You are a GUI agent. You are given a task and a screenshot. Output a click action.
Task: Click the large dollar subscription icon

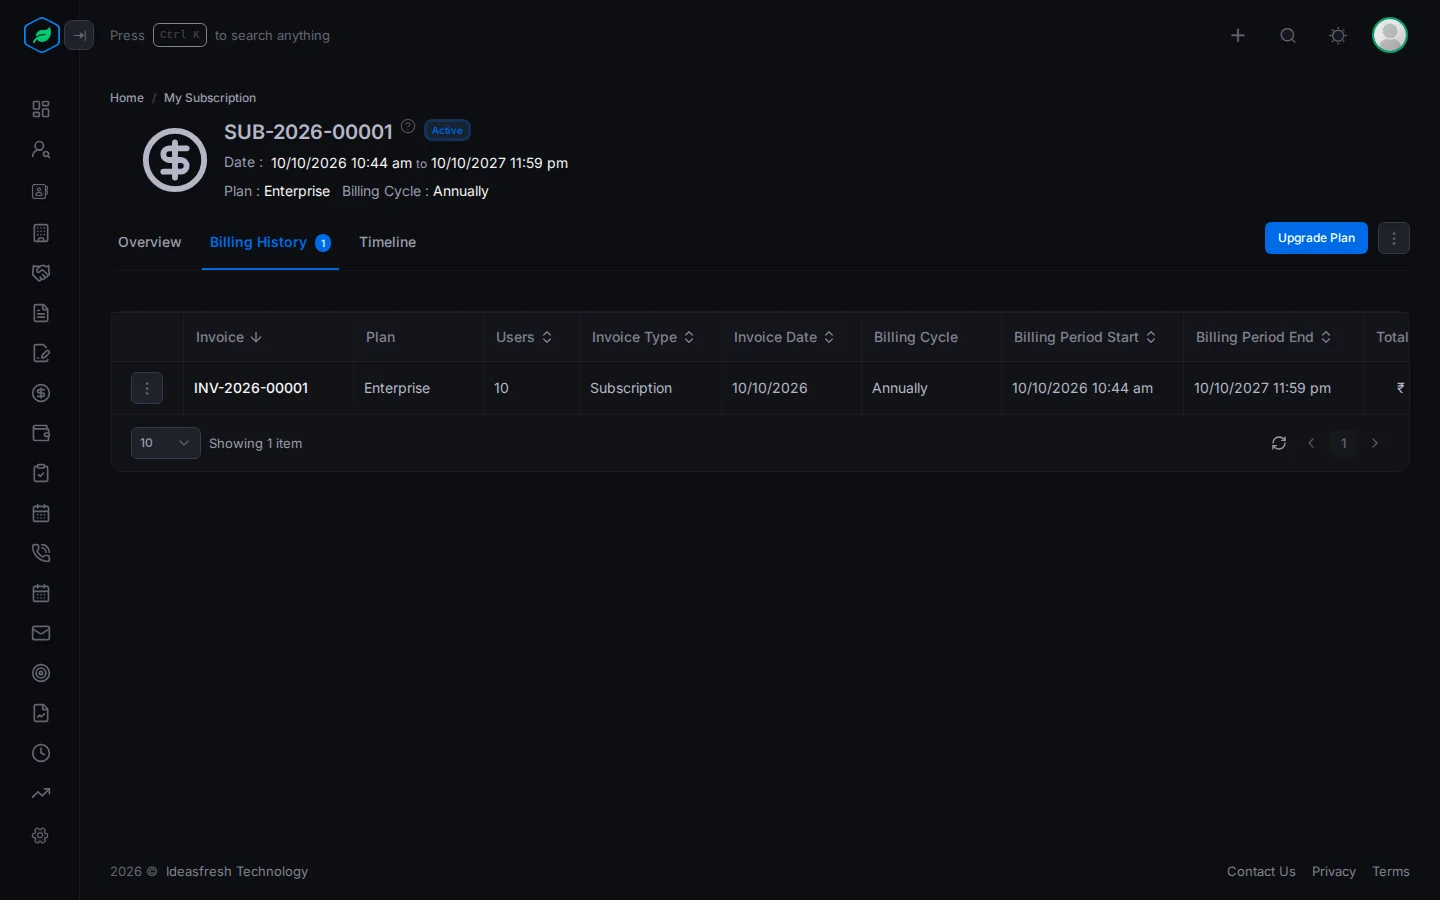pyautogui.click(x=175, y=160)
